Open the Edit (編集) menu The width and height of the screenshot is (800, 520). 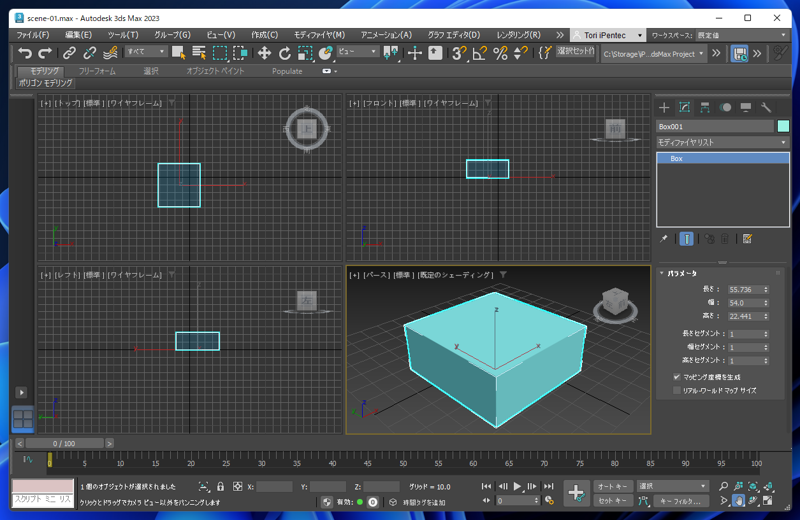coord(78,35)
